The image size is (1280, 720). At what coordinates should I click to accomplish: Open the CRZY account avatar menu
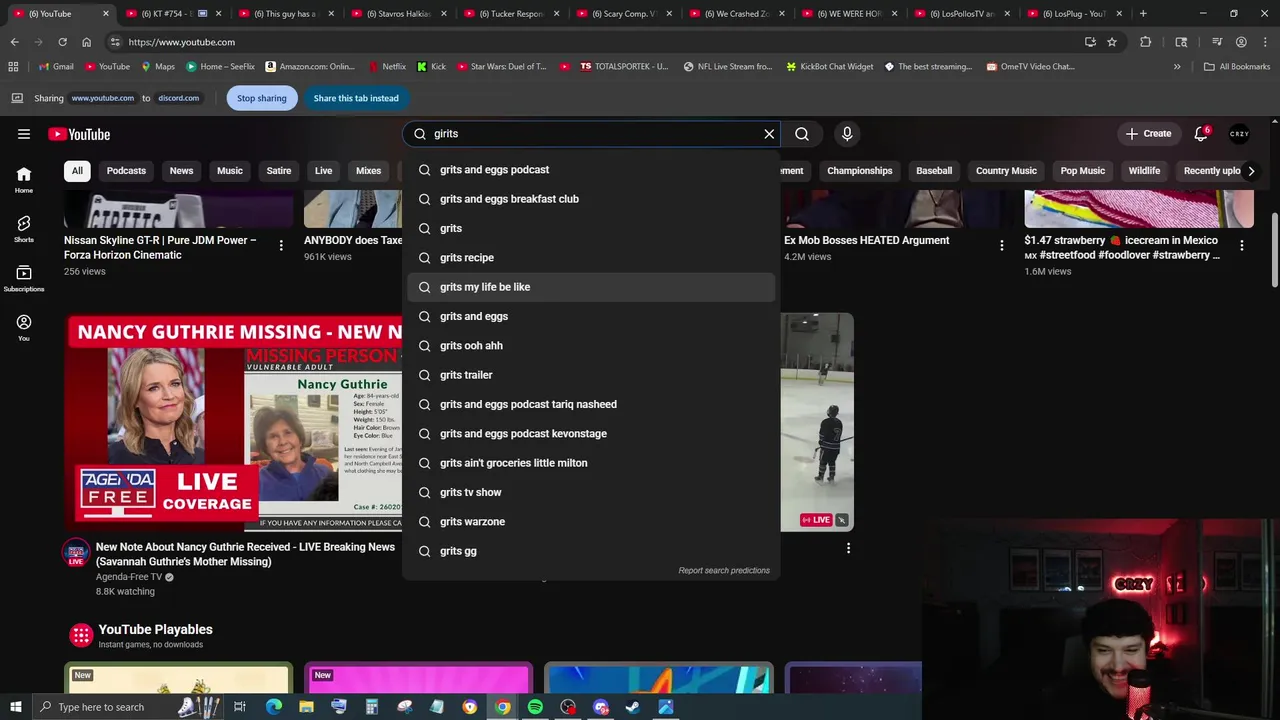click(1239, 134)
